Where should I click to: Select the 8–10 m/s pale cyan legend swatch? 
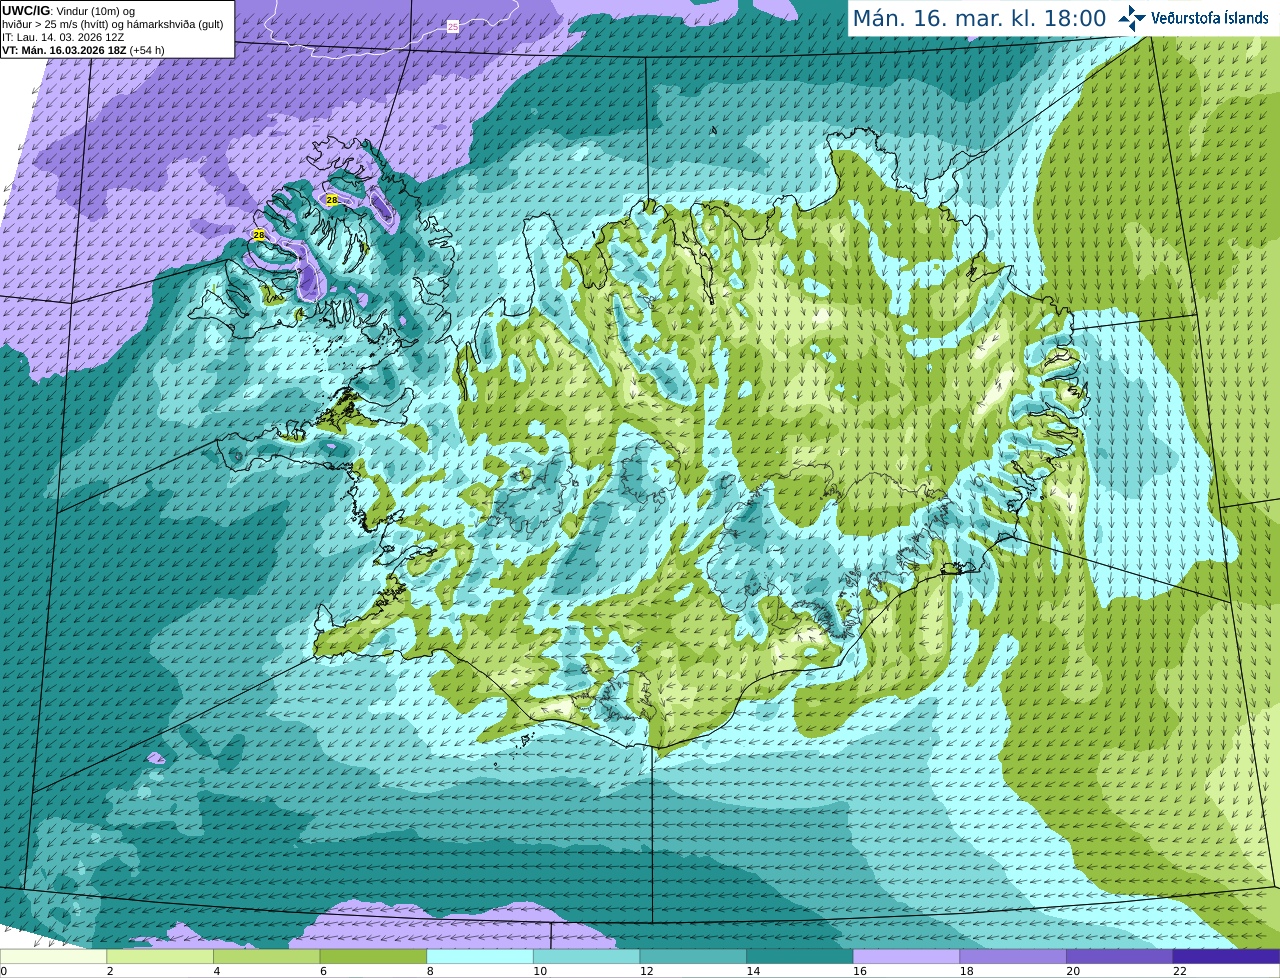480,956
